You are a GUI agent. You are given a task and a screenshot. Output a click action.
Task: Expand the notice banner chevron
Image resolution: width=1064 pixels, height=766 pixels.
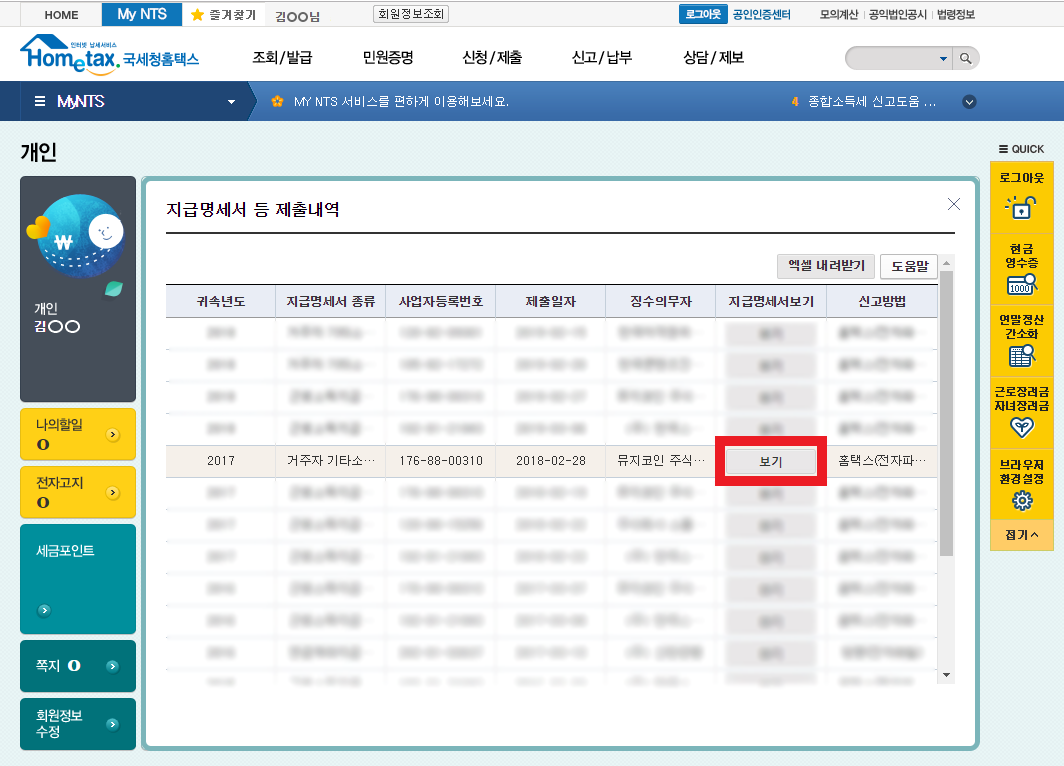(968, 102)
